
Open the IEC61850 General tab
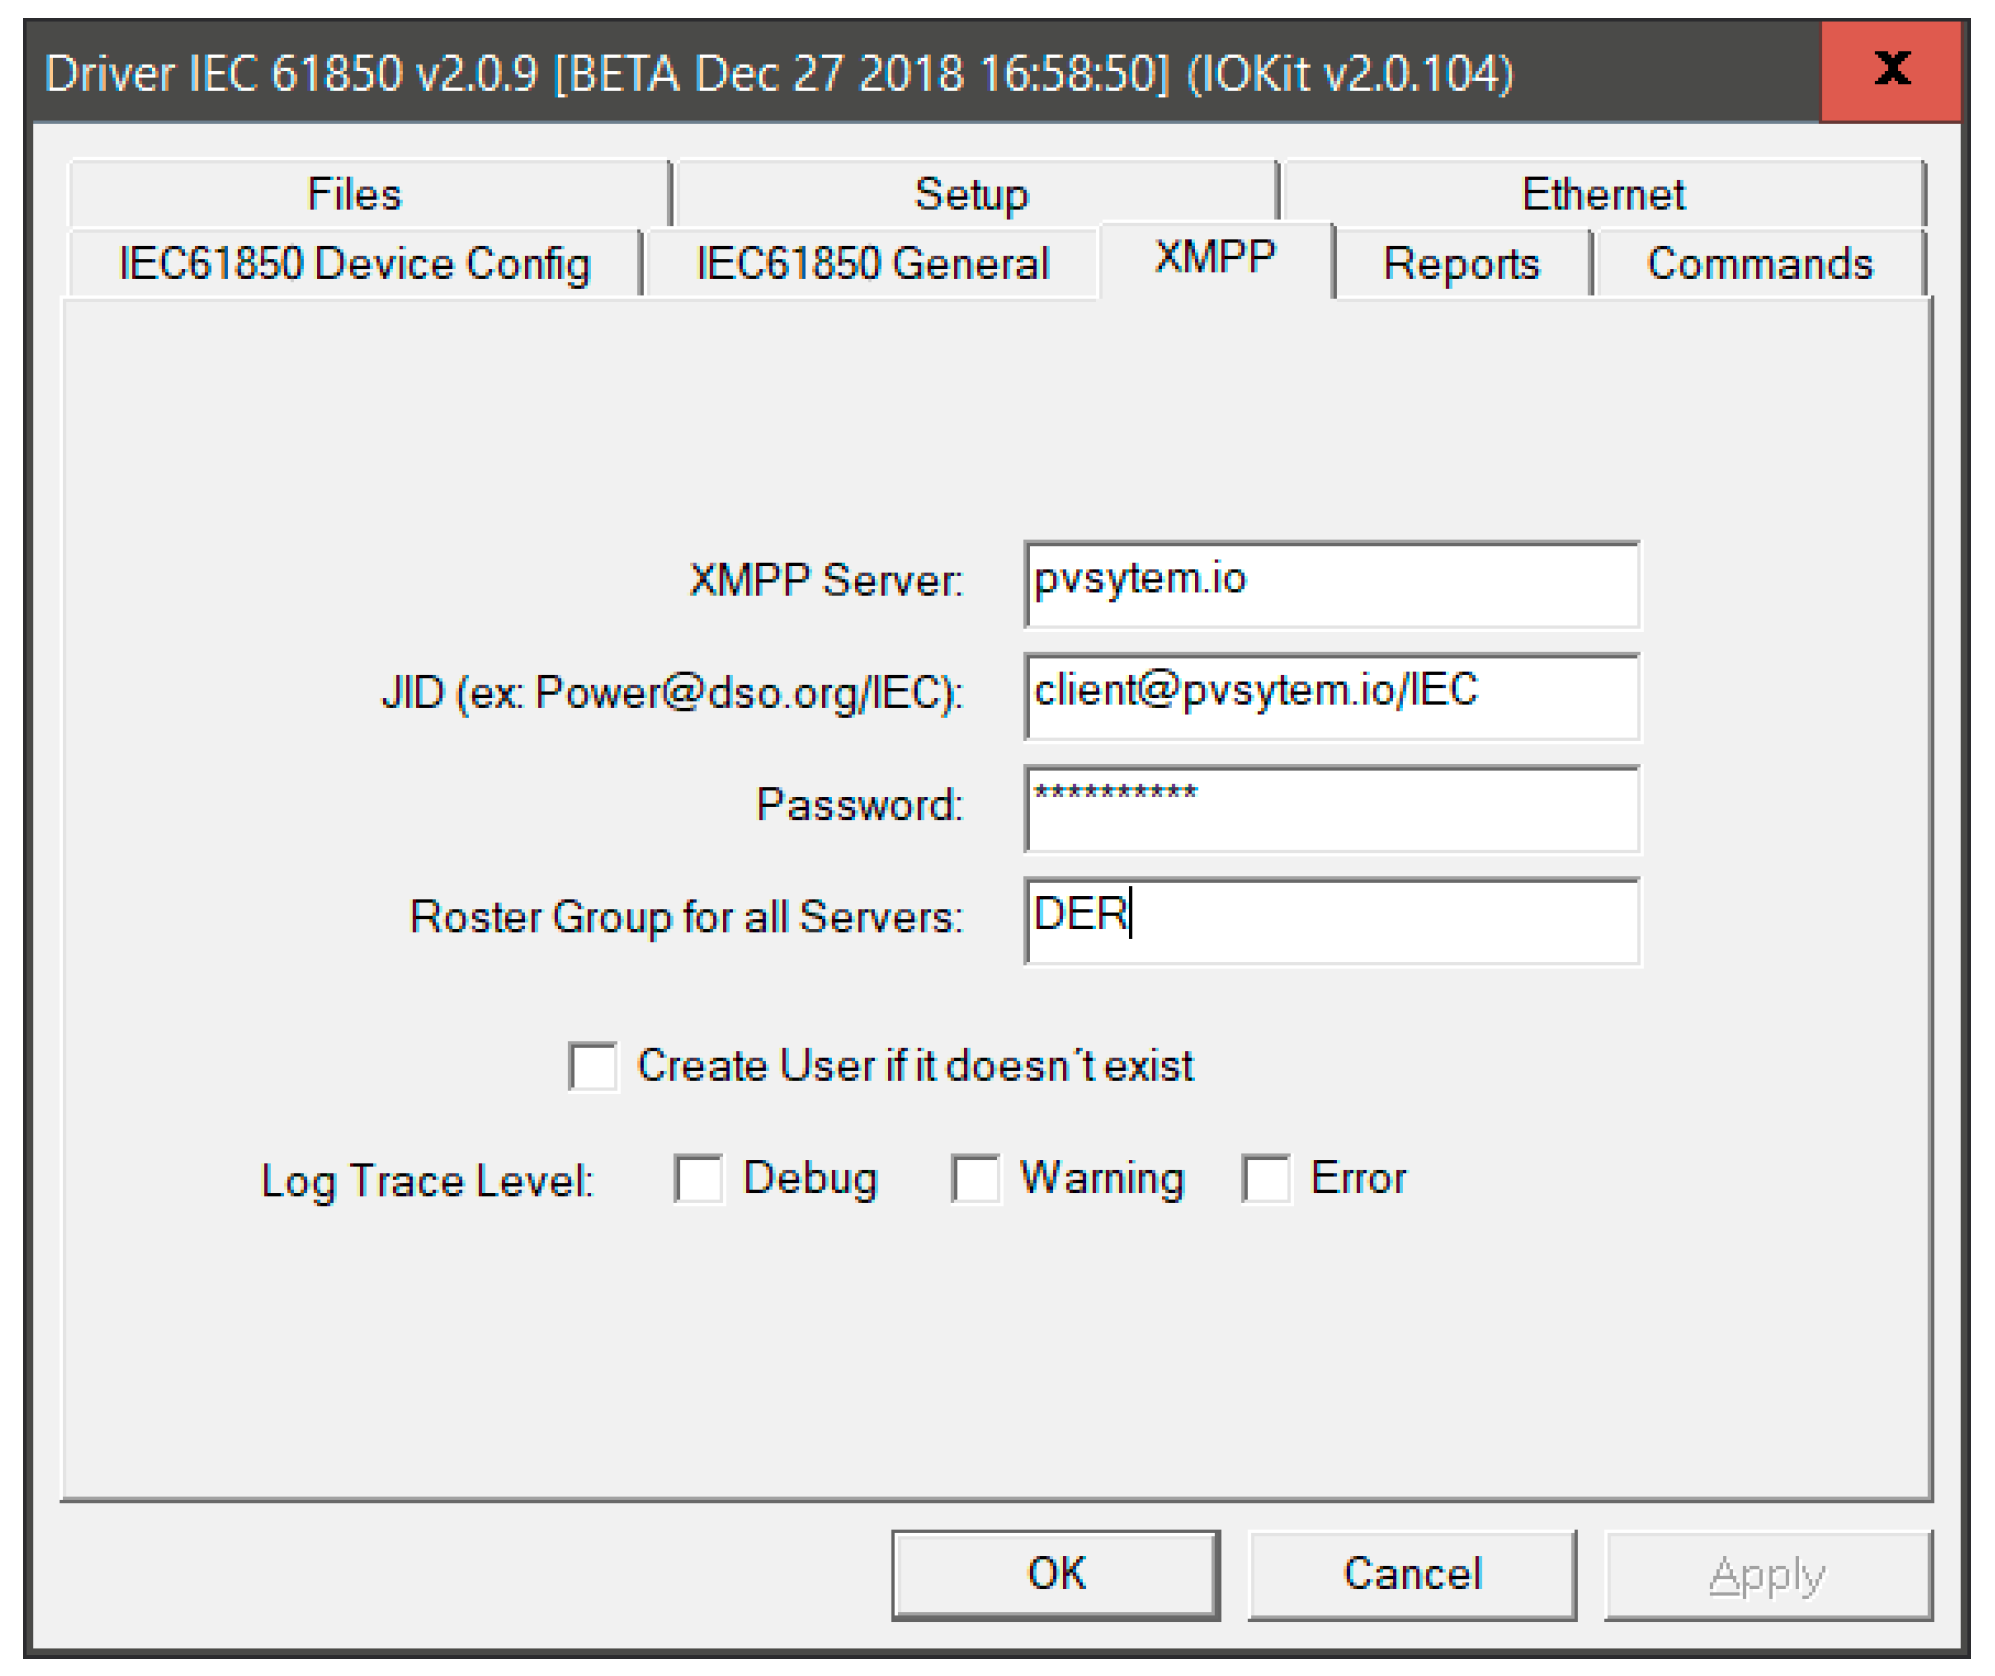872,264
